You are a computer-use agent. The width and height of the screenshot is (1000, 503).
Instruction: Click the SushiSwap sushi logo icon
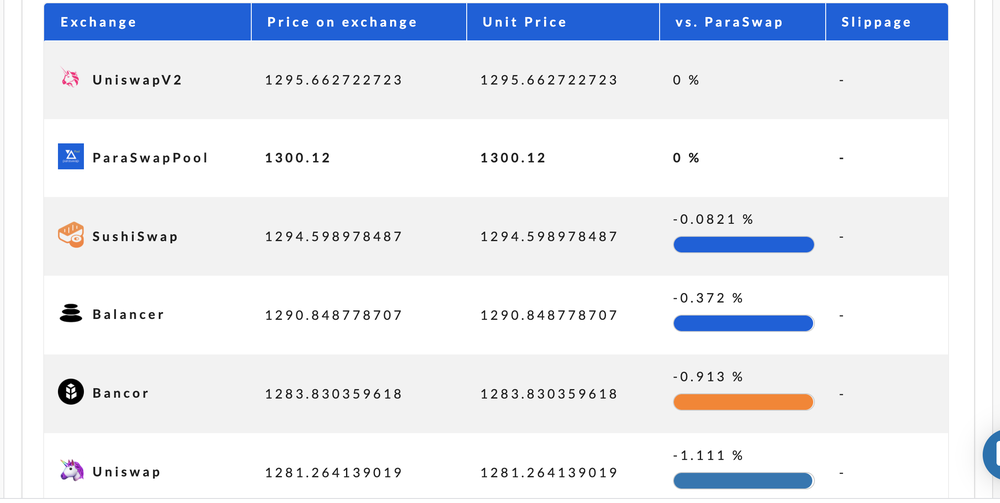click(71, 235)
